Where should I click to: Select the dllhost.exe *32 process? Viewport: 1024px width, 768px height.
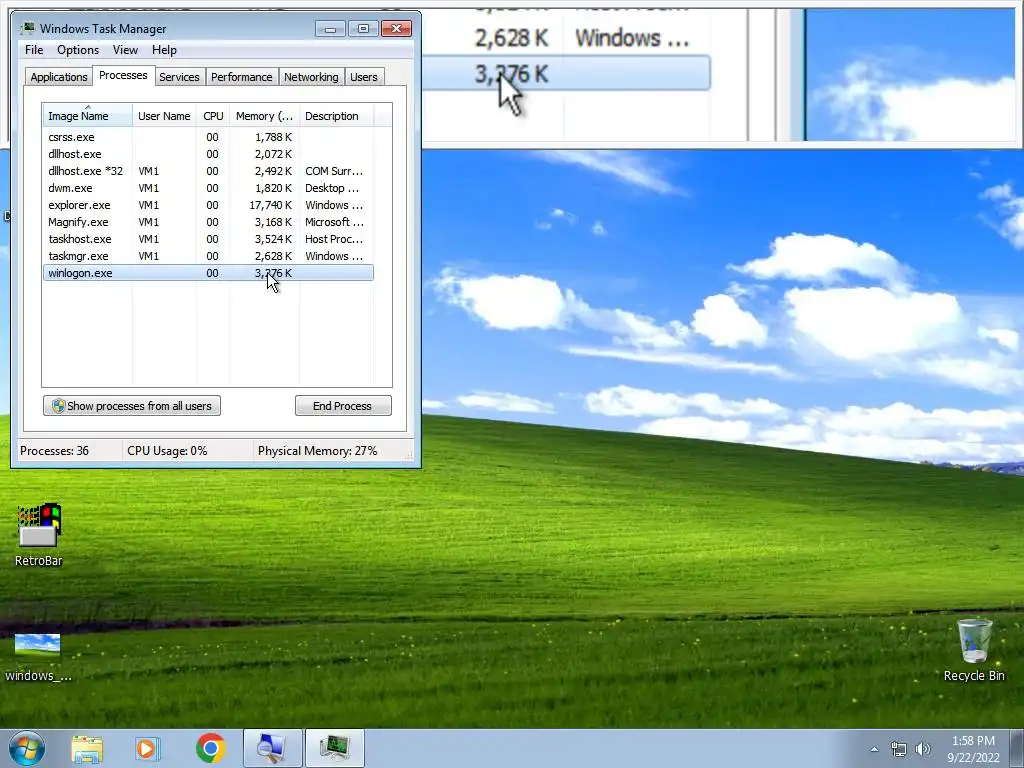coord(208,171)
